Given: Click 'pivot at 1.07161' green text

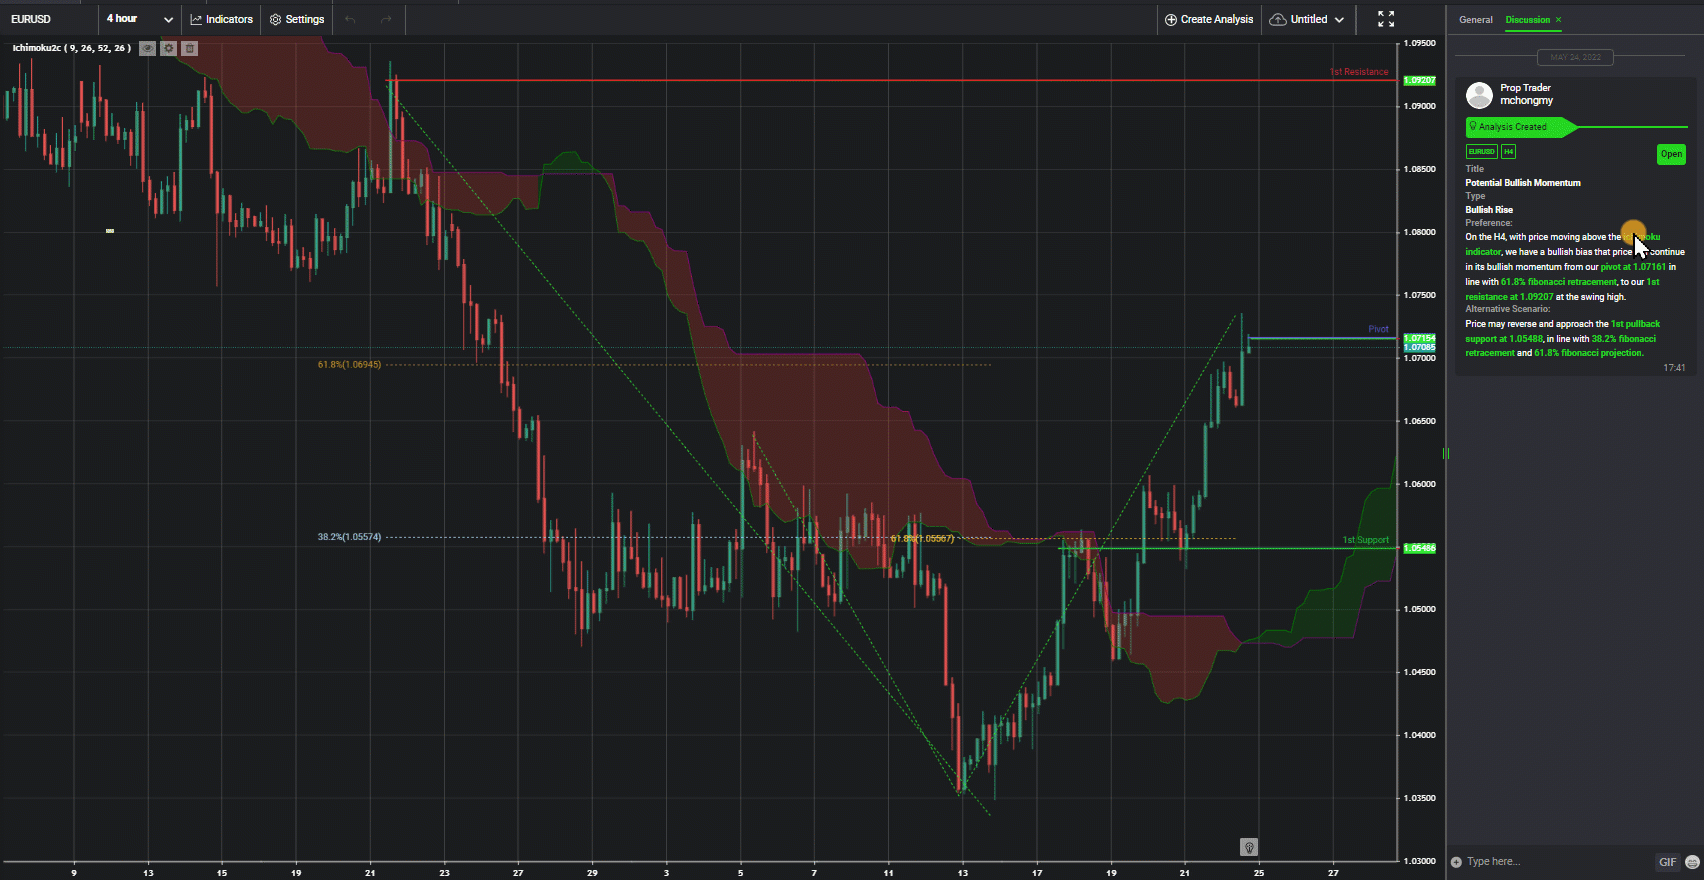Looking at the screenshot, I should pyautogui.click(x=1634, y=267).
